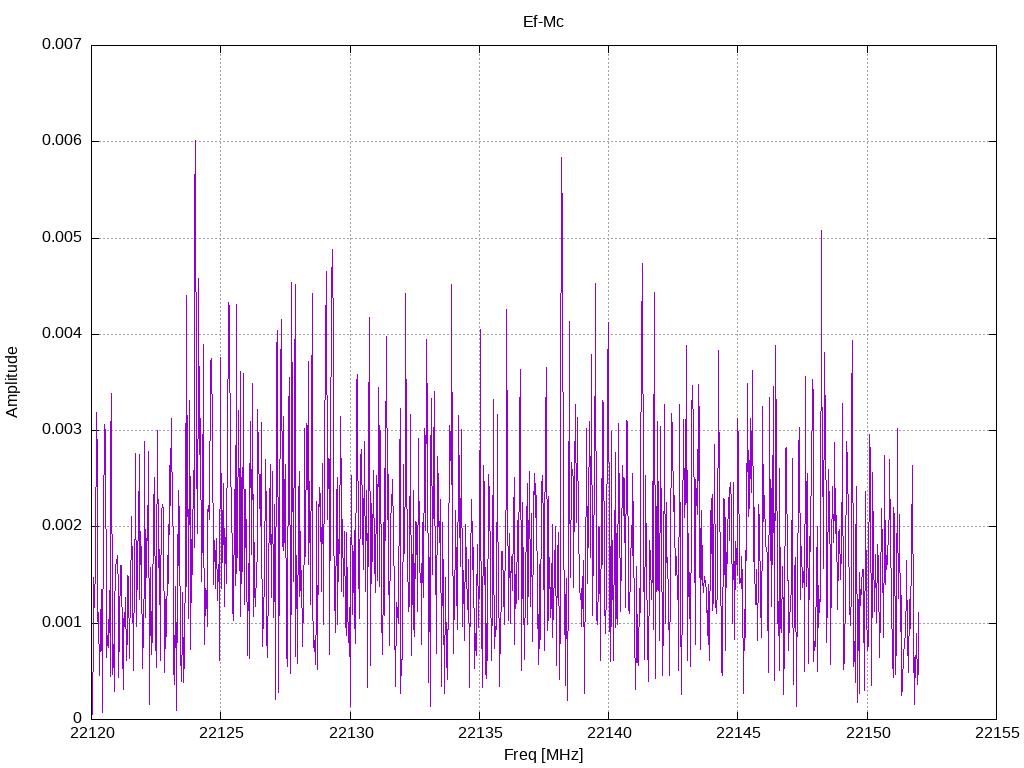Click the y-axis tick label 0.007
The image size is (1024, 768).
(x=62, y=44)
